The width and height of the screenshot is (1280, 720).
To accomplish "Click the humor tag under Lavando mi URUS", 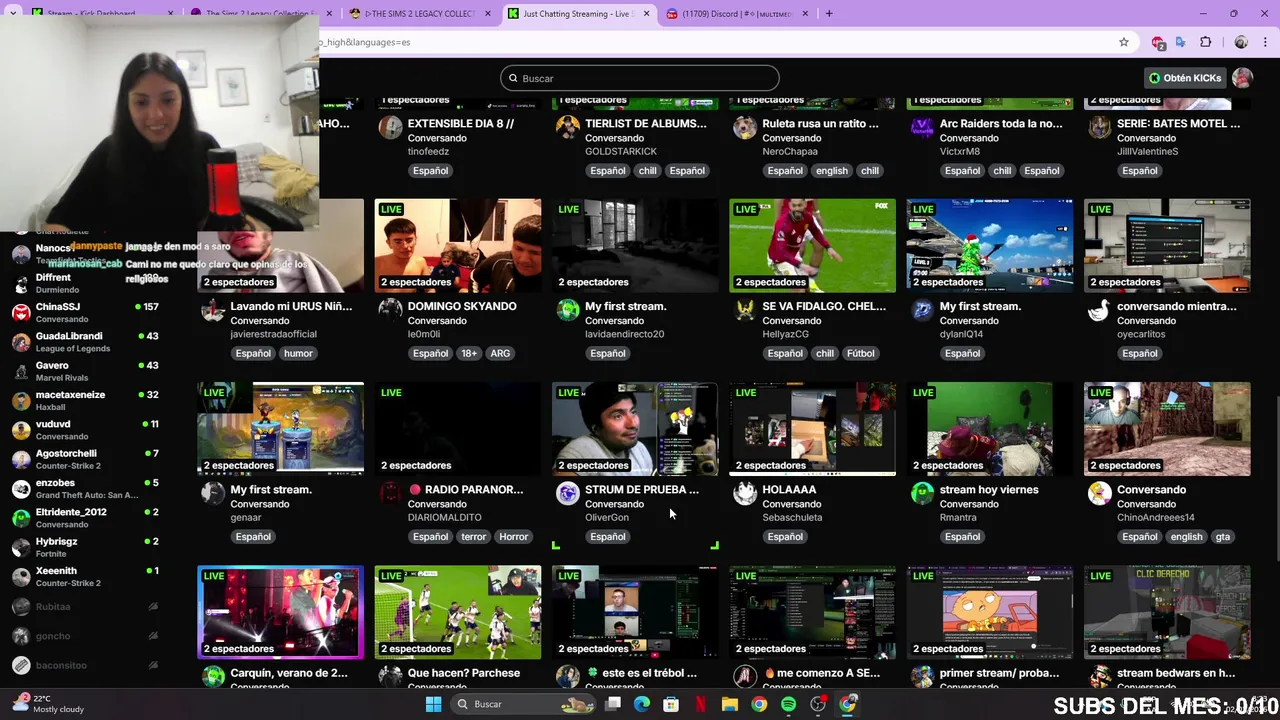I will pos(298,353).
